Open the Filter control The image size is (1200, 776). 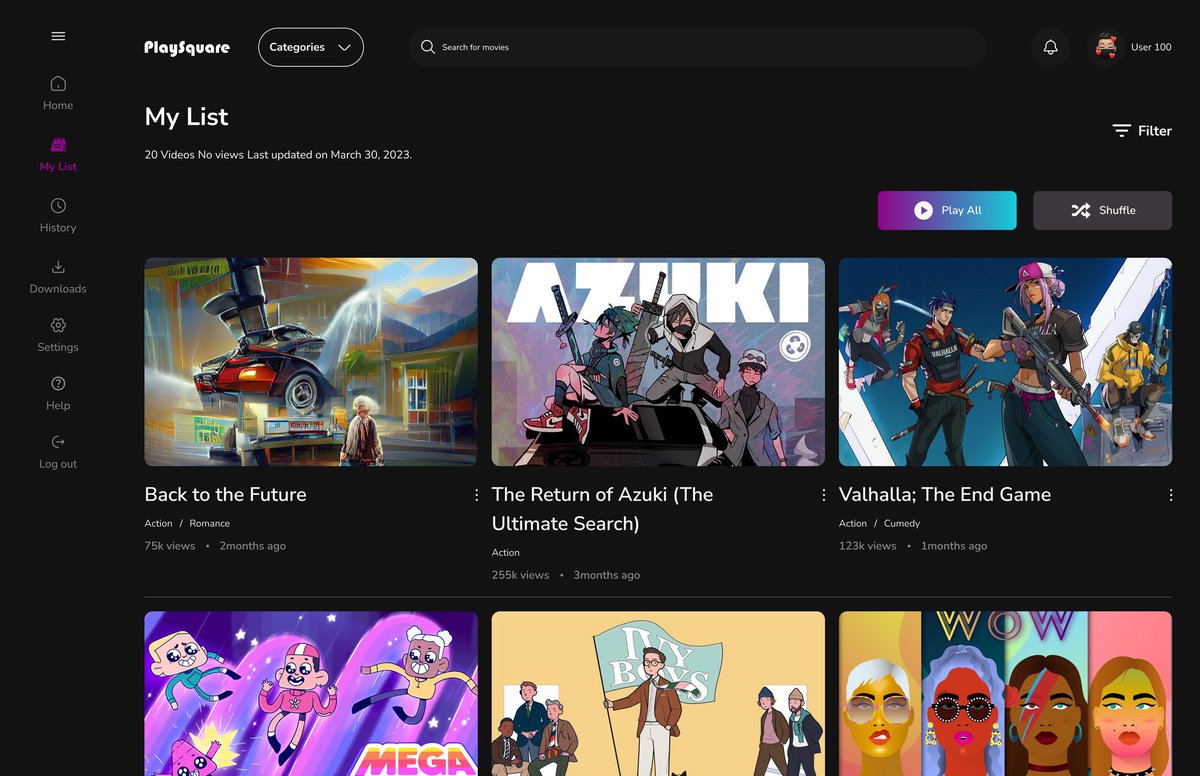(1142, 131)
